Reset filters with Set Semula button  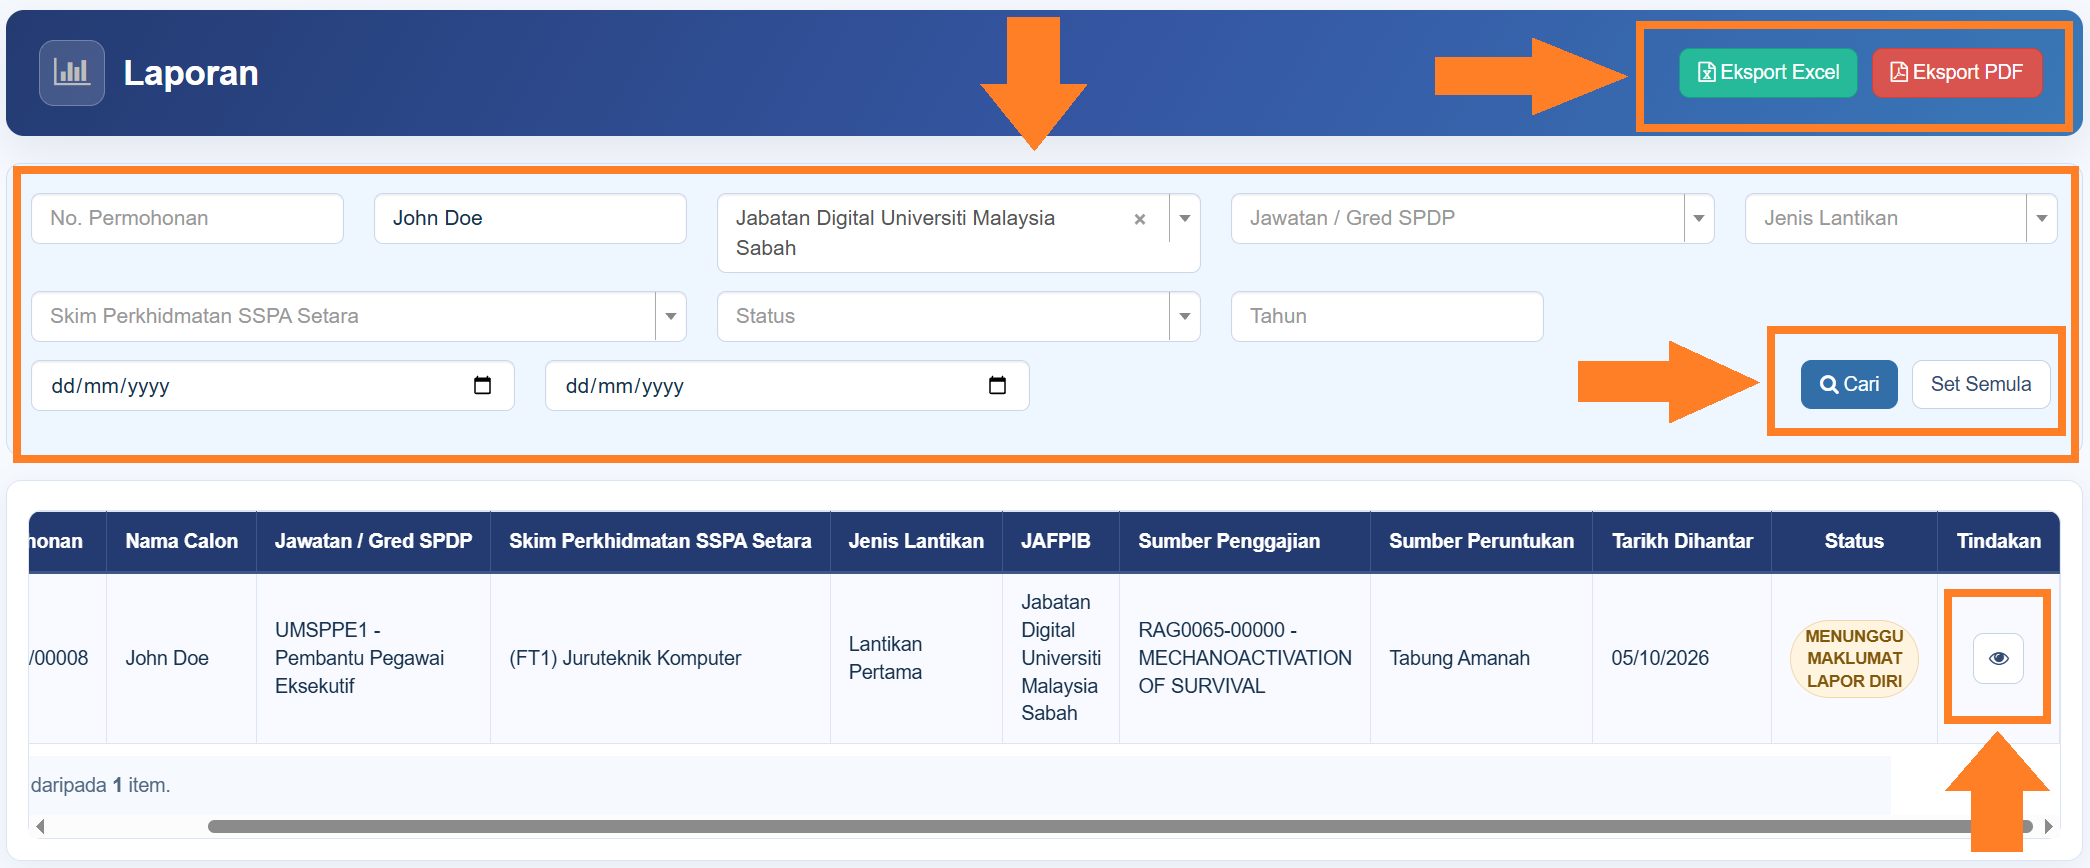[x=1981, y=384]
